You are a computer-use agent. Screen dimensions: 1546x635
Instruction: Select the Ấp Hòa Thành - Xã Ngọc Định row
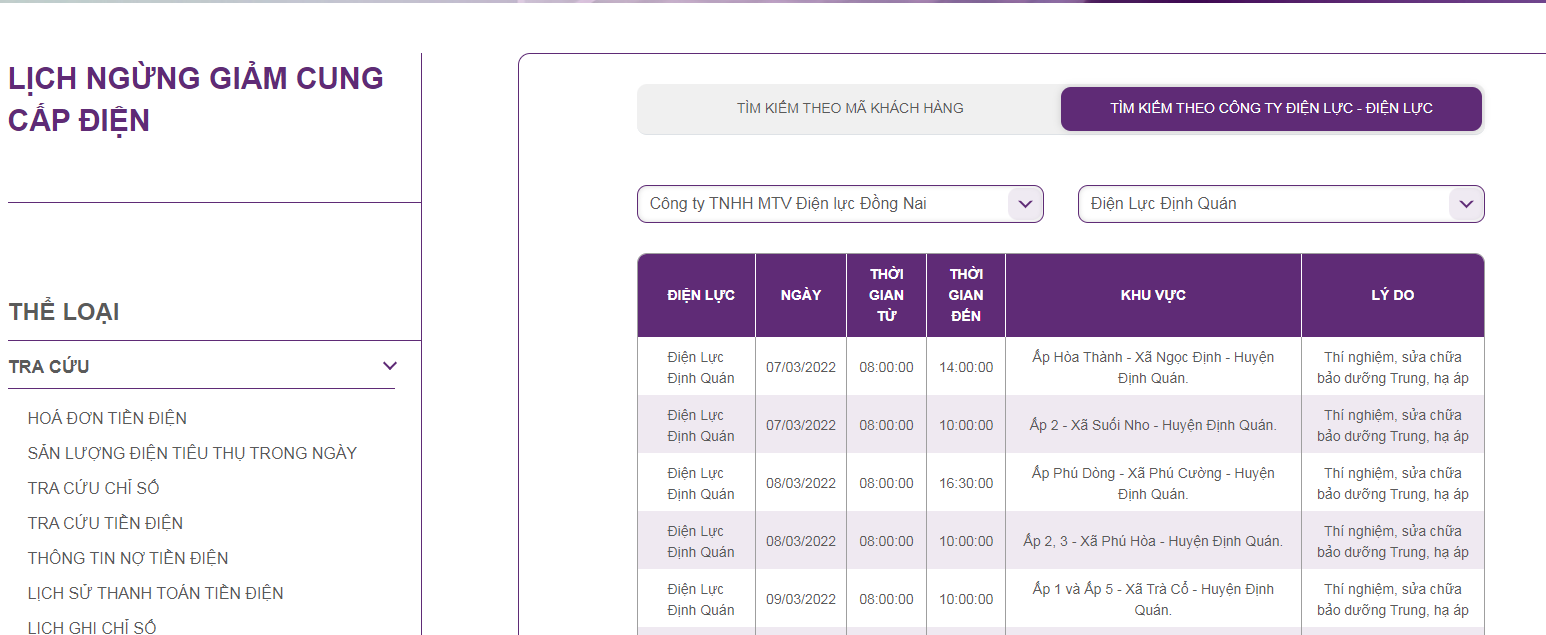(x=1061, y=367)
